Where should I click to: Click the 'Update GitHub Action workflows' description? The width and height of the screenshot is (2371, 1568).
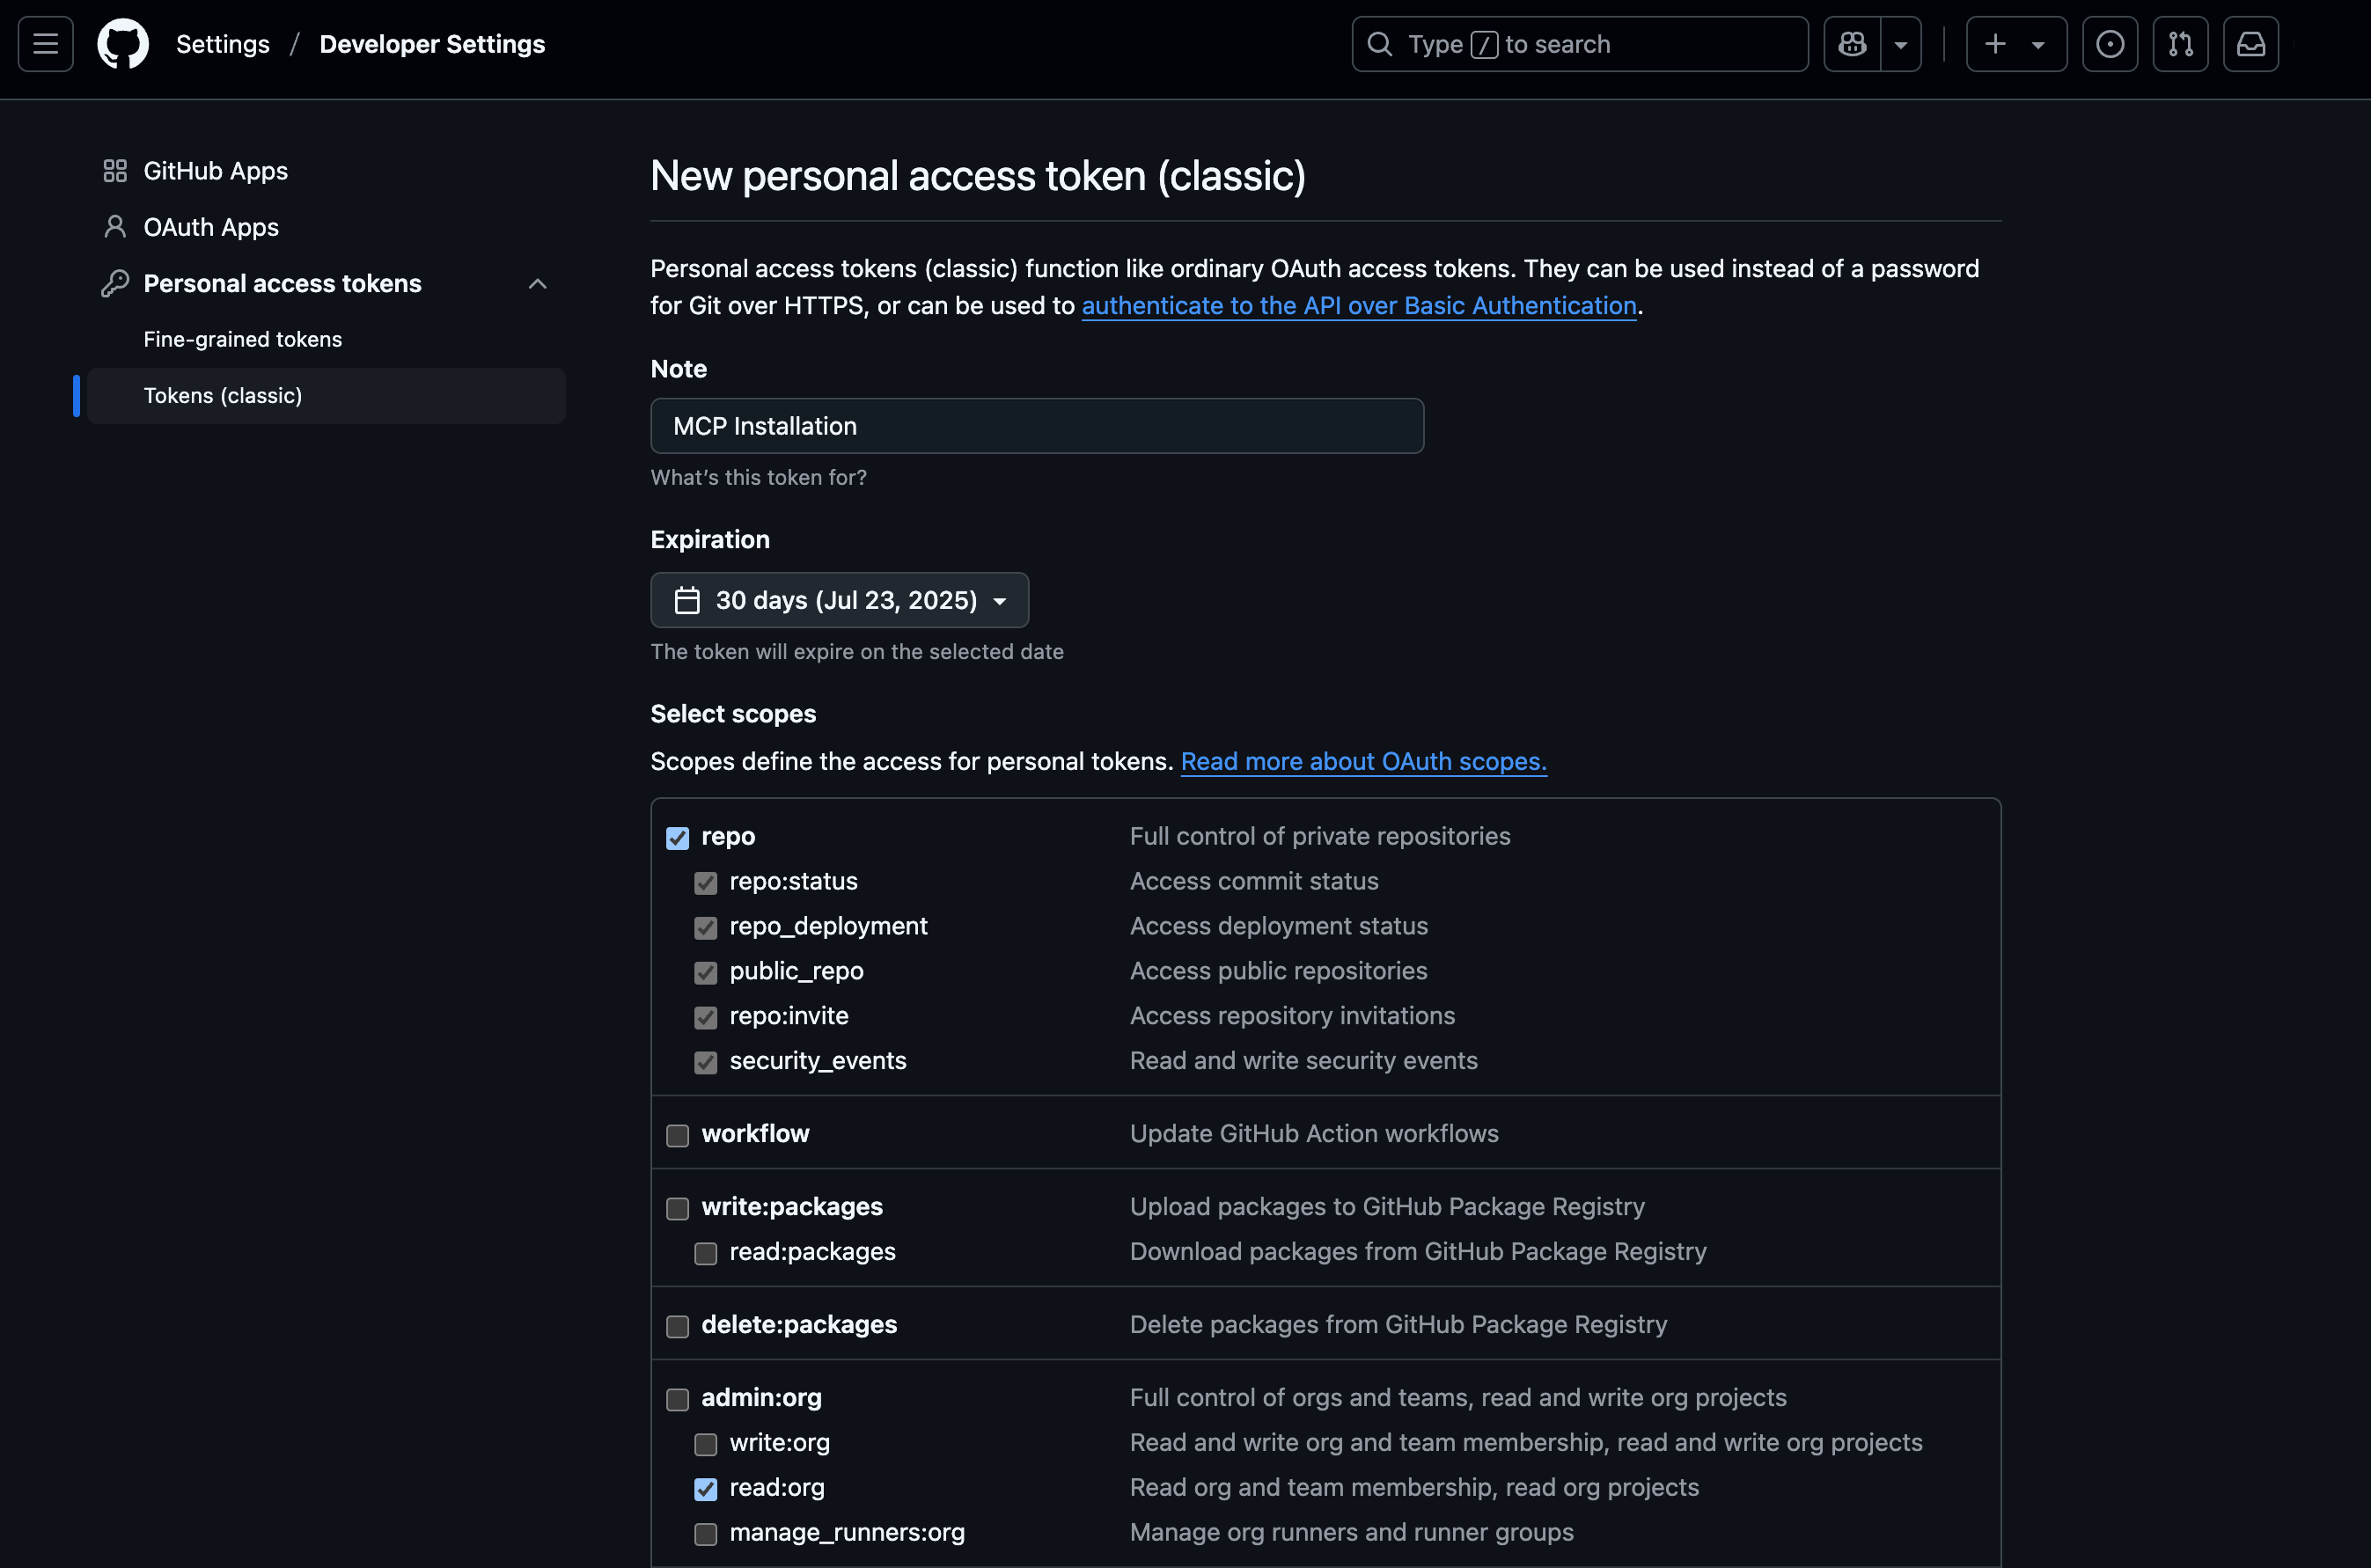(1314, 1133)
